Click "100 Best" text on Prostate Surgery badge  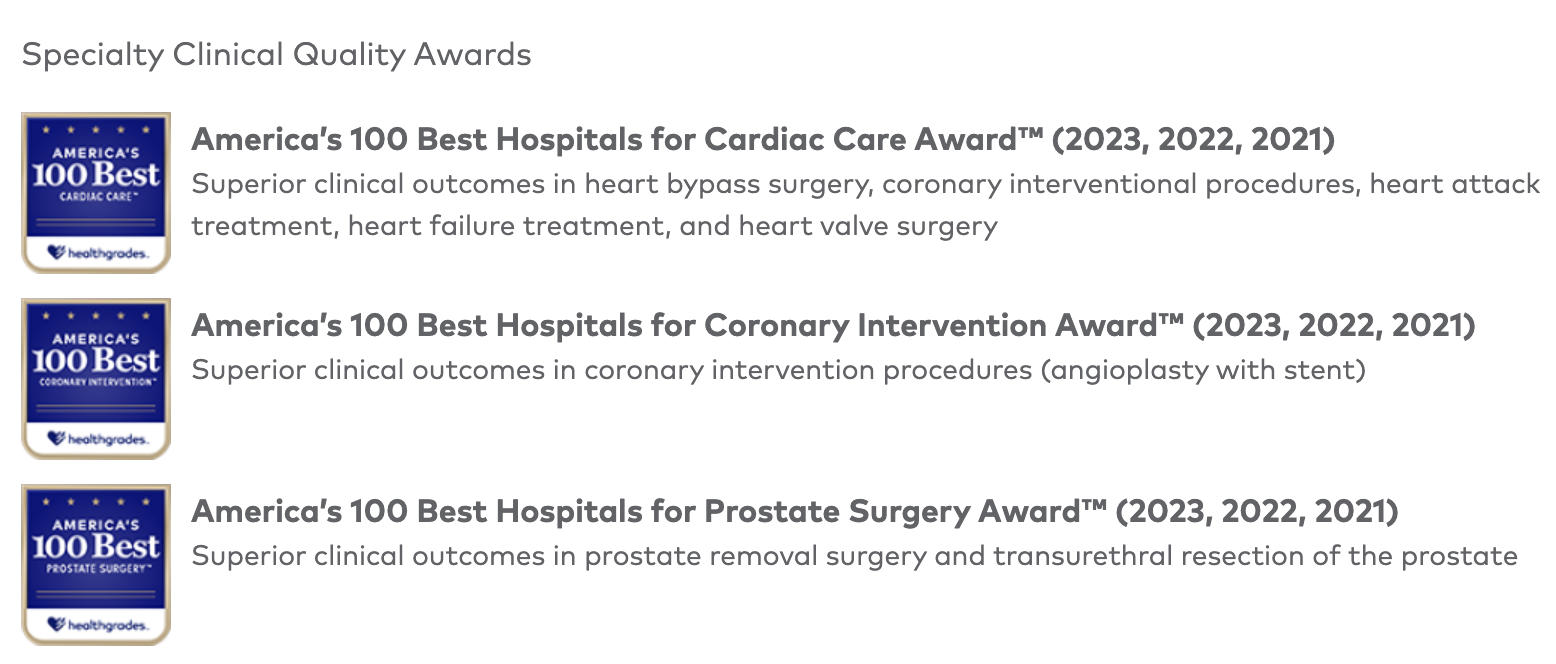96,547
